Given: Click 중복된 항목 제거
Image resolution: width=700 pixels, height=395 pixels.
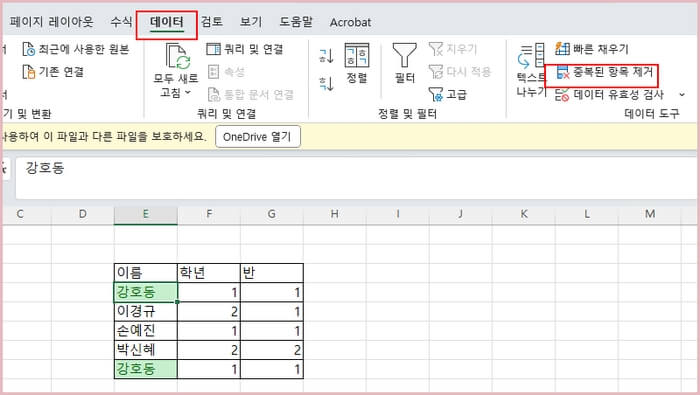Looking at the screenshot, I should 604,72.
